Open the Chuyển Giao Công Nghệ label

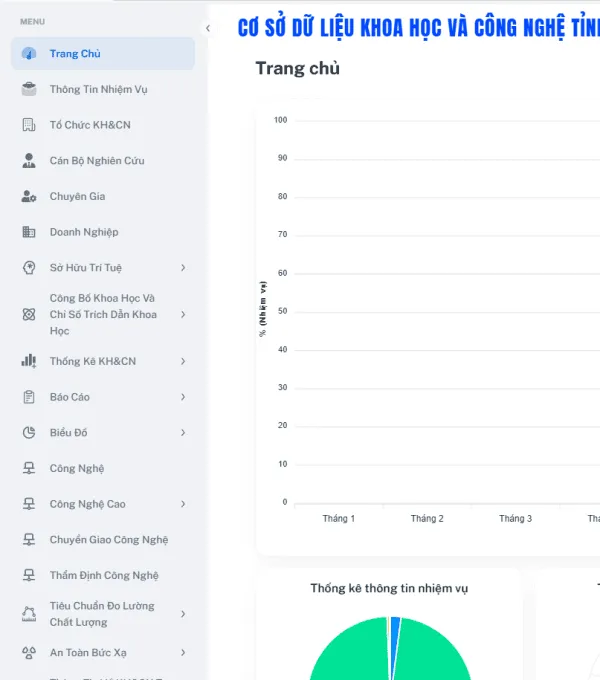pos(109,539)
